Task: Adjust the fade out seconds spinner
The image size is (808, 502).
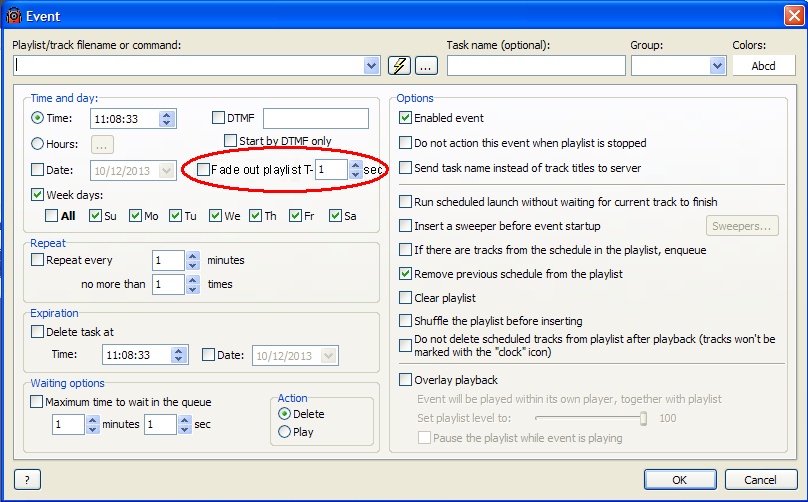Action: 356,170
